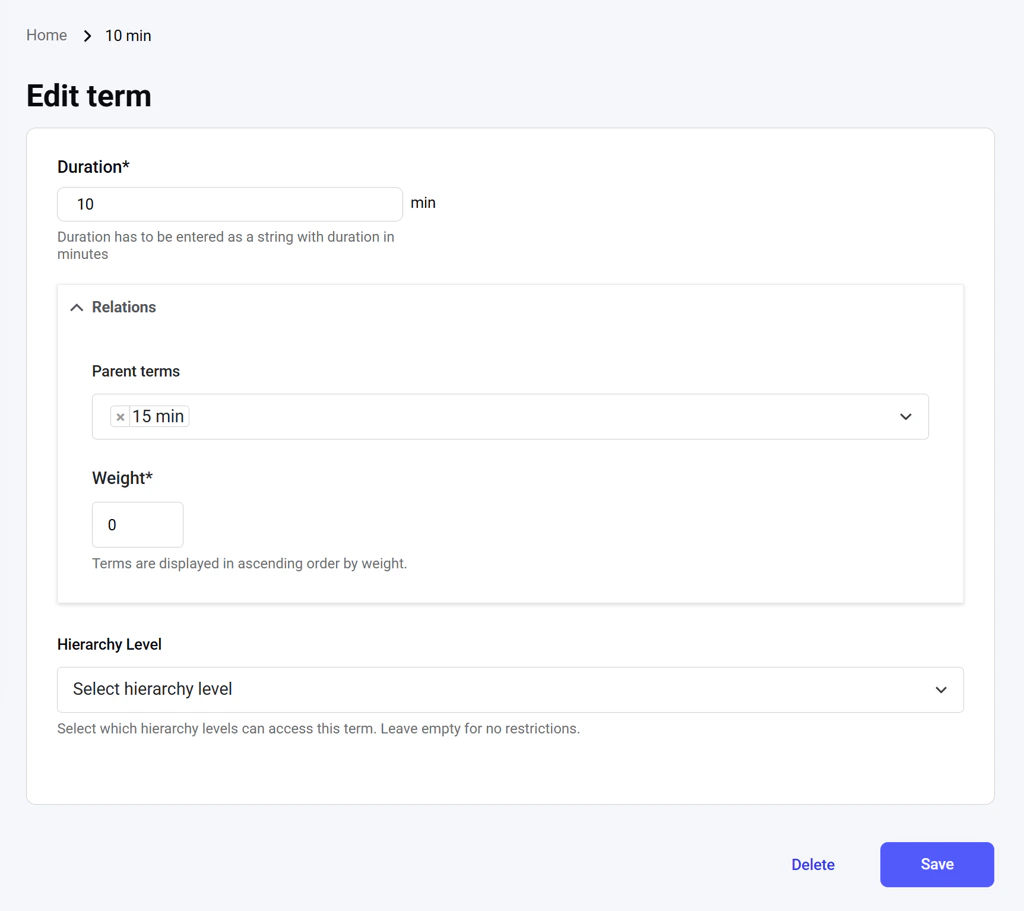Click the 15 min tag label
Viewport: 1024px width, 911px height.
158,417
